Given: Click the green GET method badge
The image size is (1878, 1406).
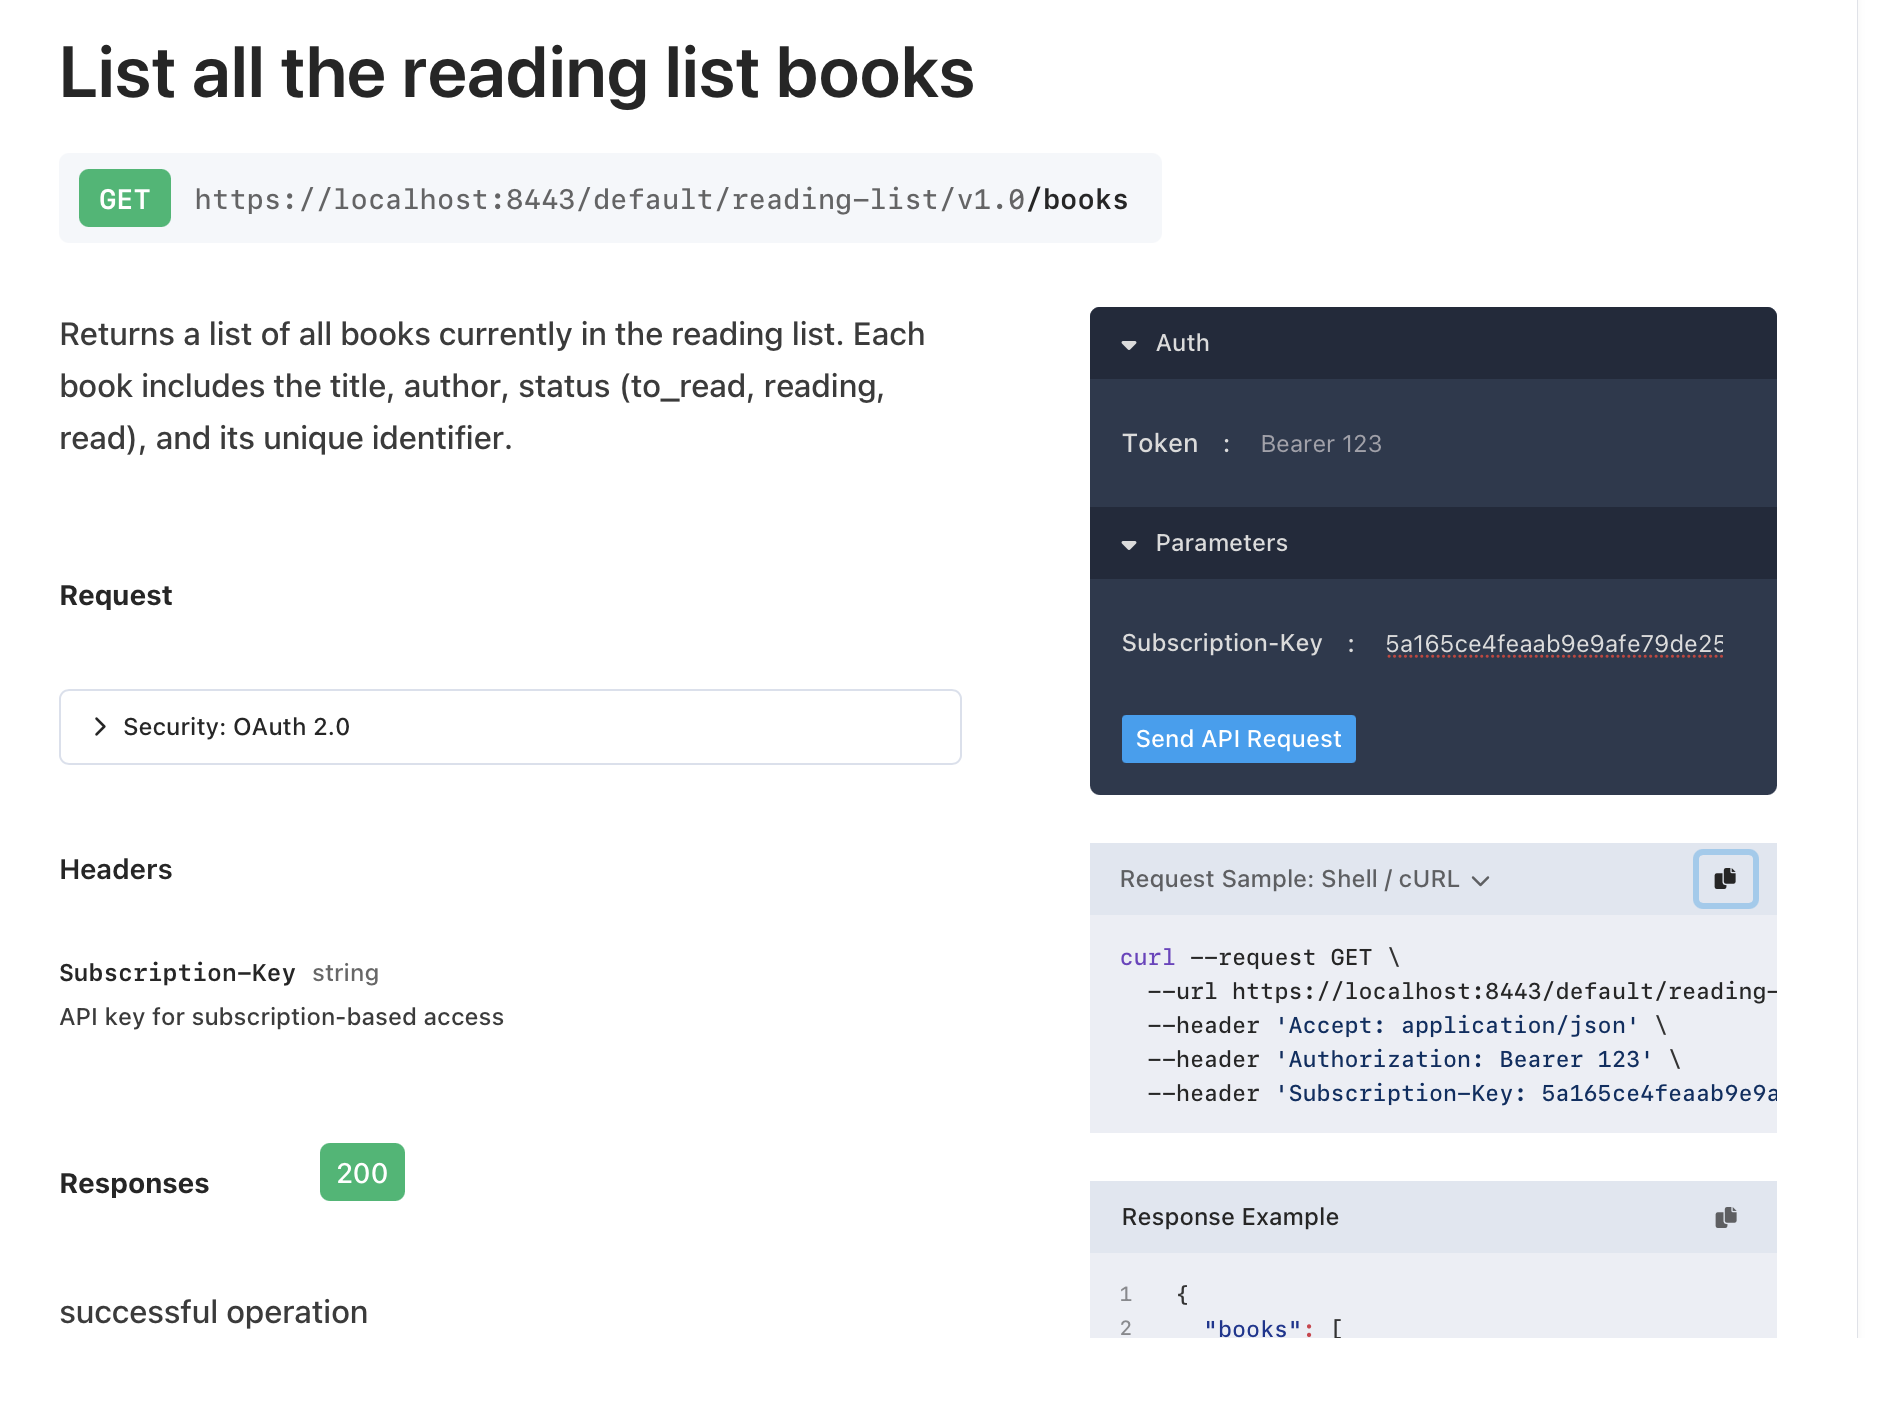Looking at the screenshot, I should [124, 198].
